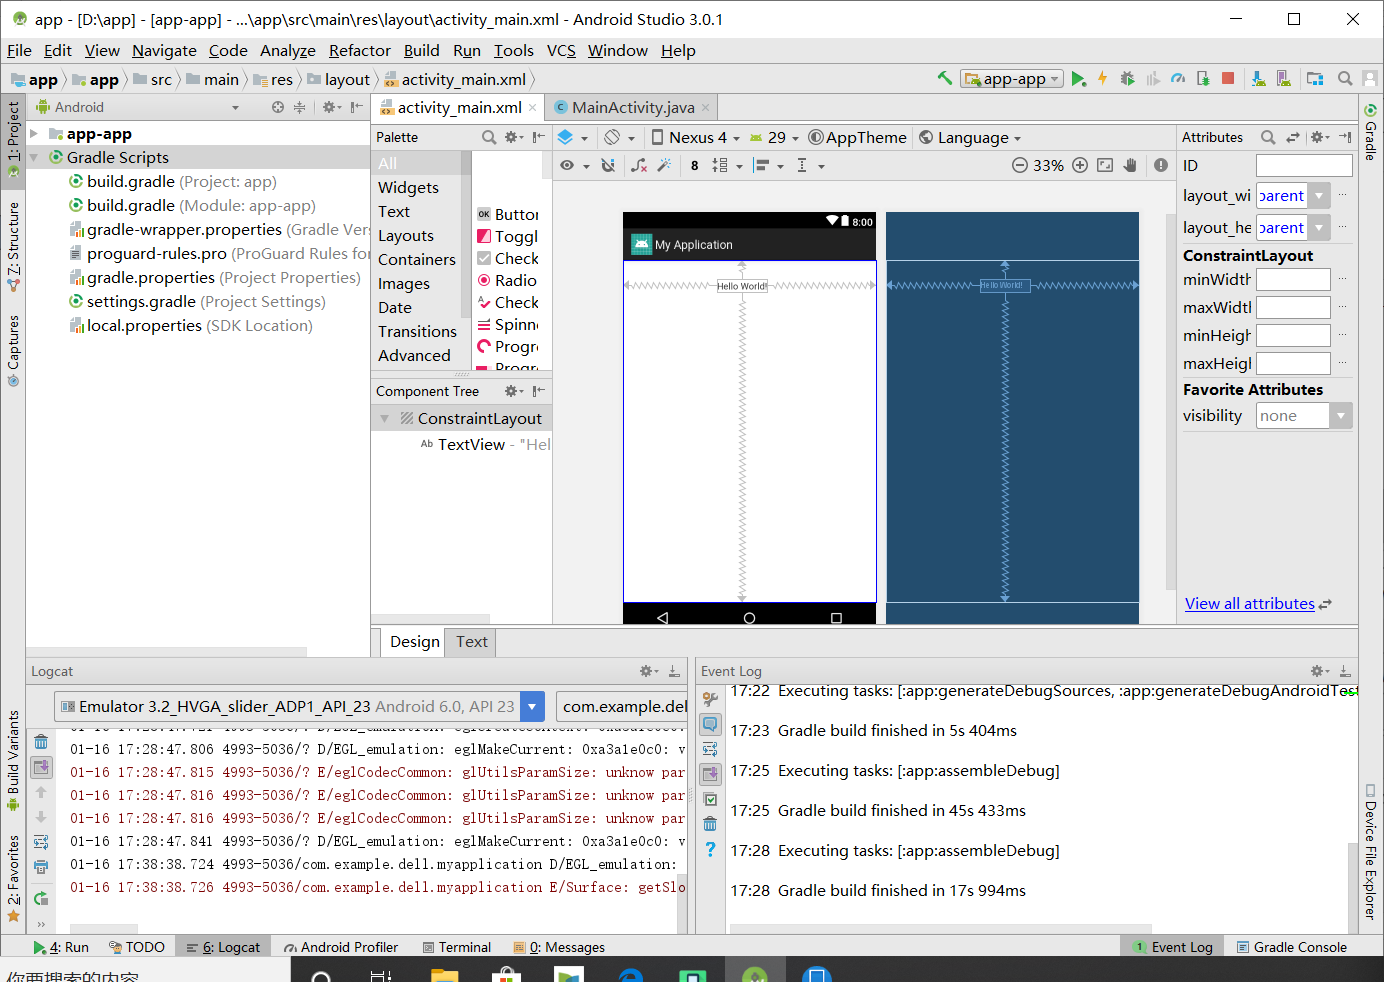Open the VCS menu
This screenshot has height=982, width=1384.
click(561, 50)
